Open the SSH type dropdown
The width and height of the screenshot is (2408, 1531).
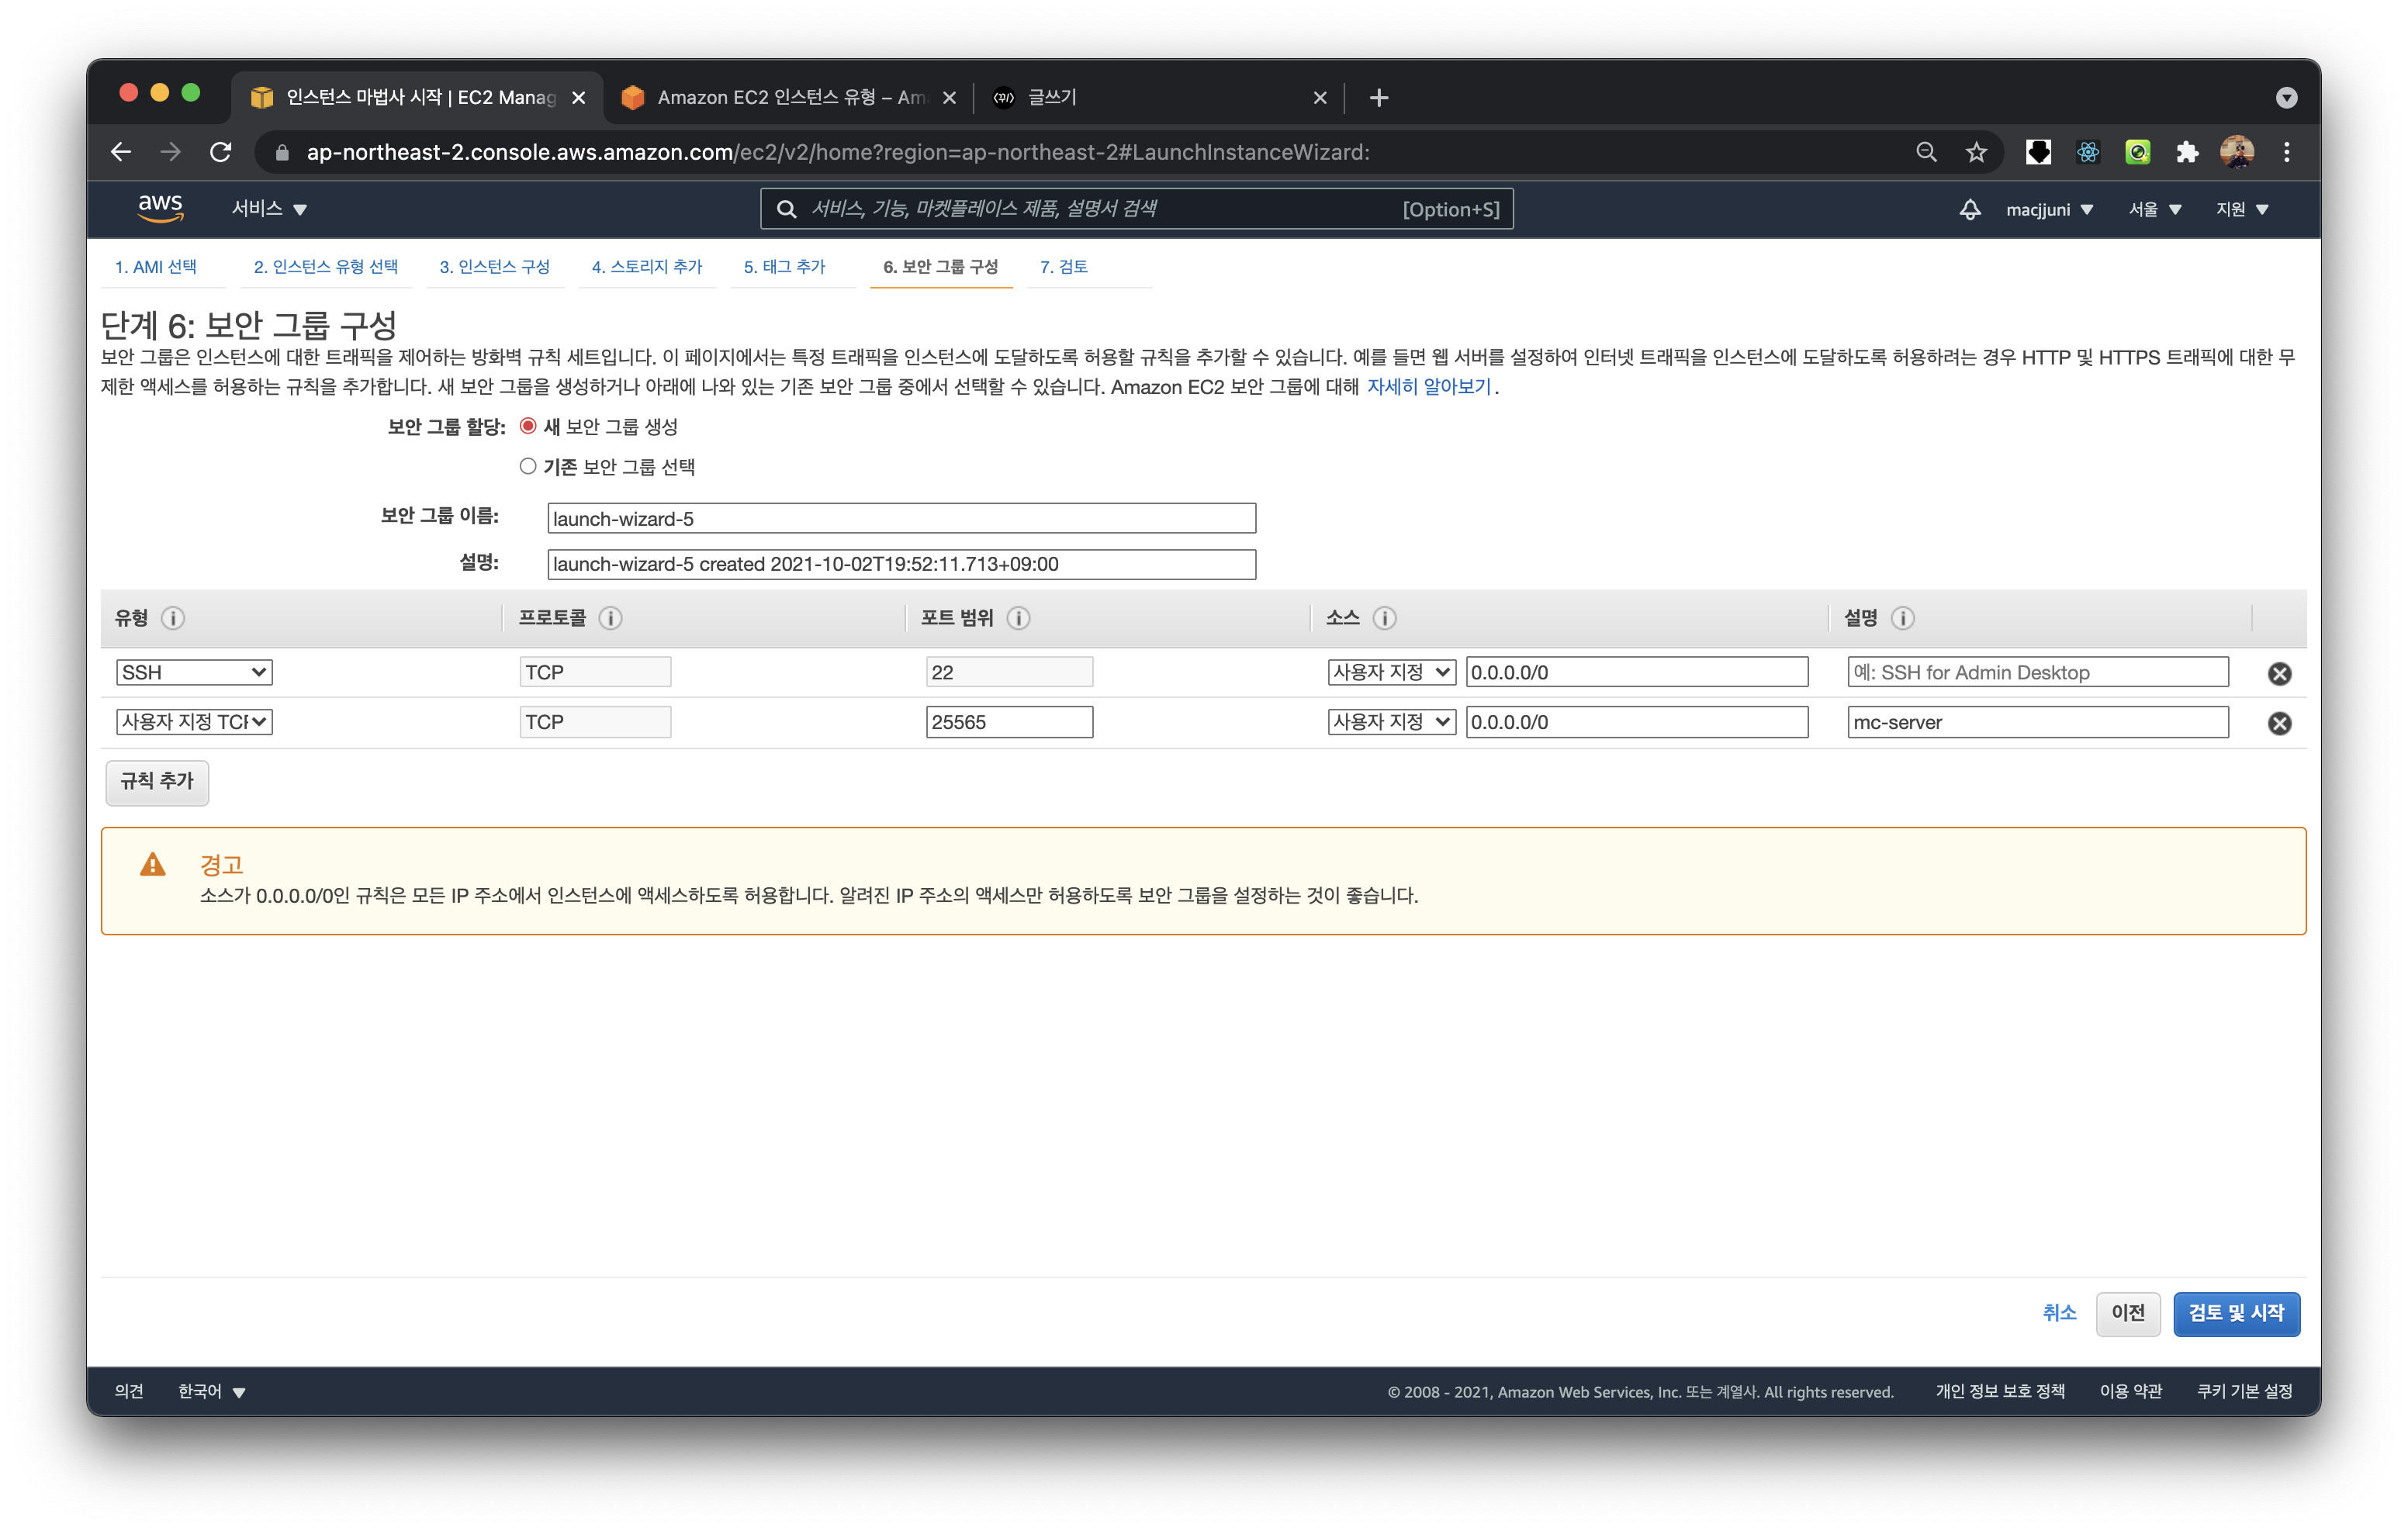tap(193, 672)
